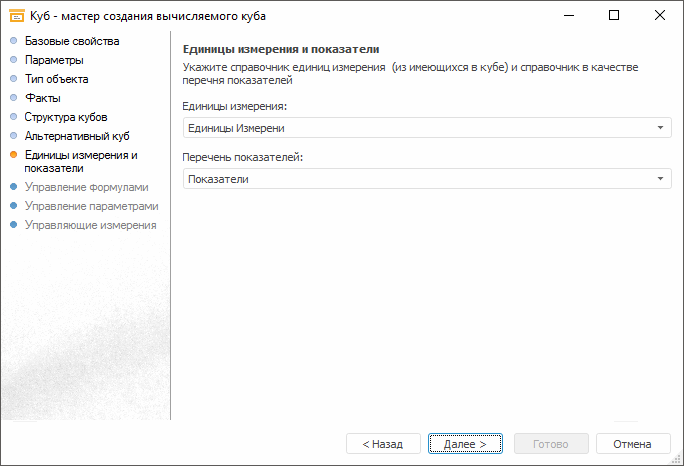
Task: Open the Факты wizard step
Action: [x=43, y=98]
